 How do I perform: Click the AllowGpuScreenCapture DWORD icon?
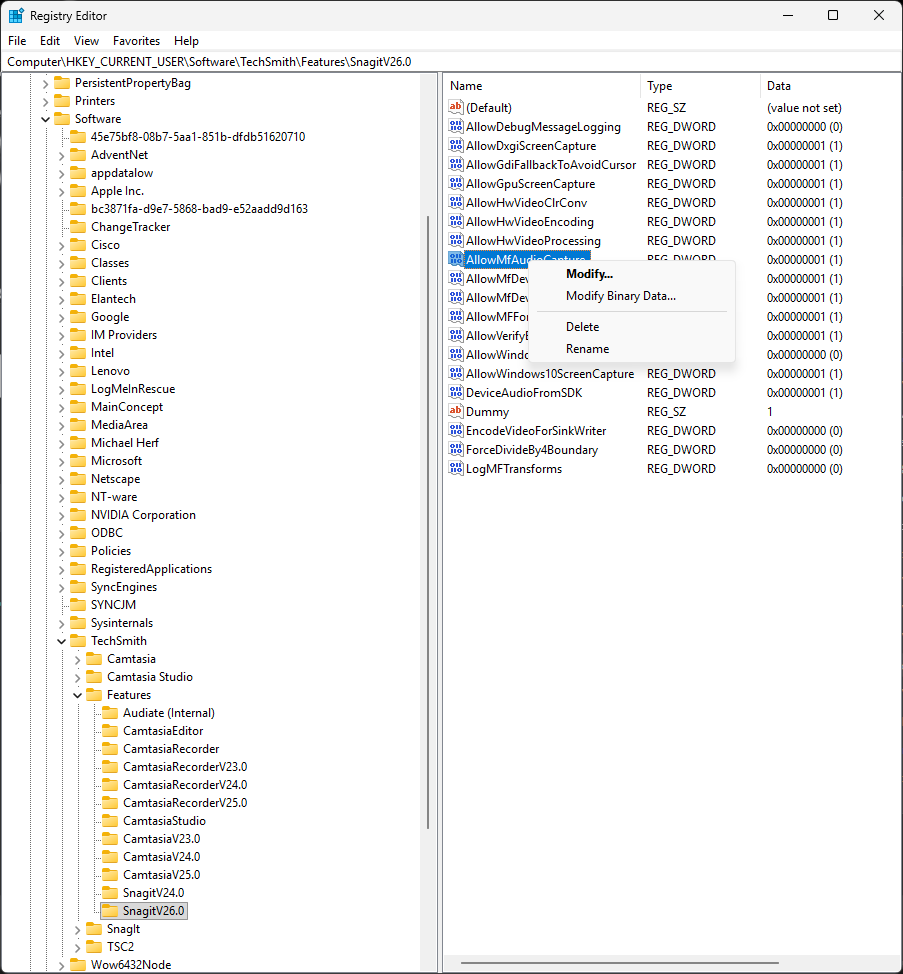[x=456, y=183]
